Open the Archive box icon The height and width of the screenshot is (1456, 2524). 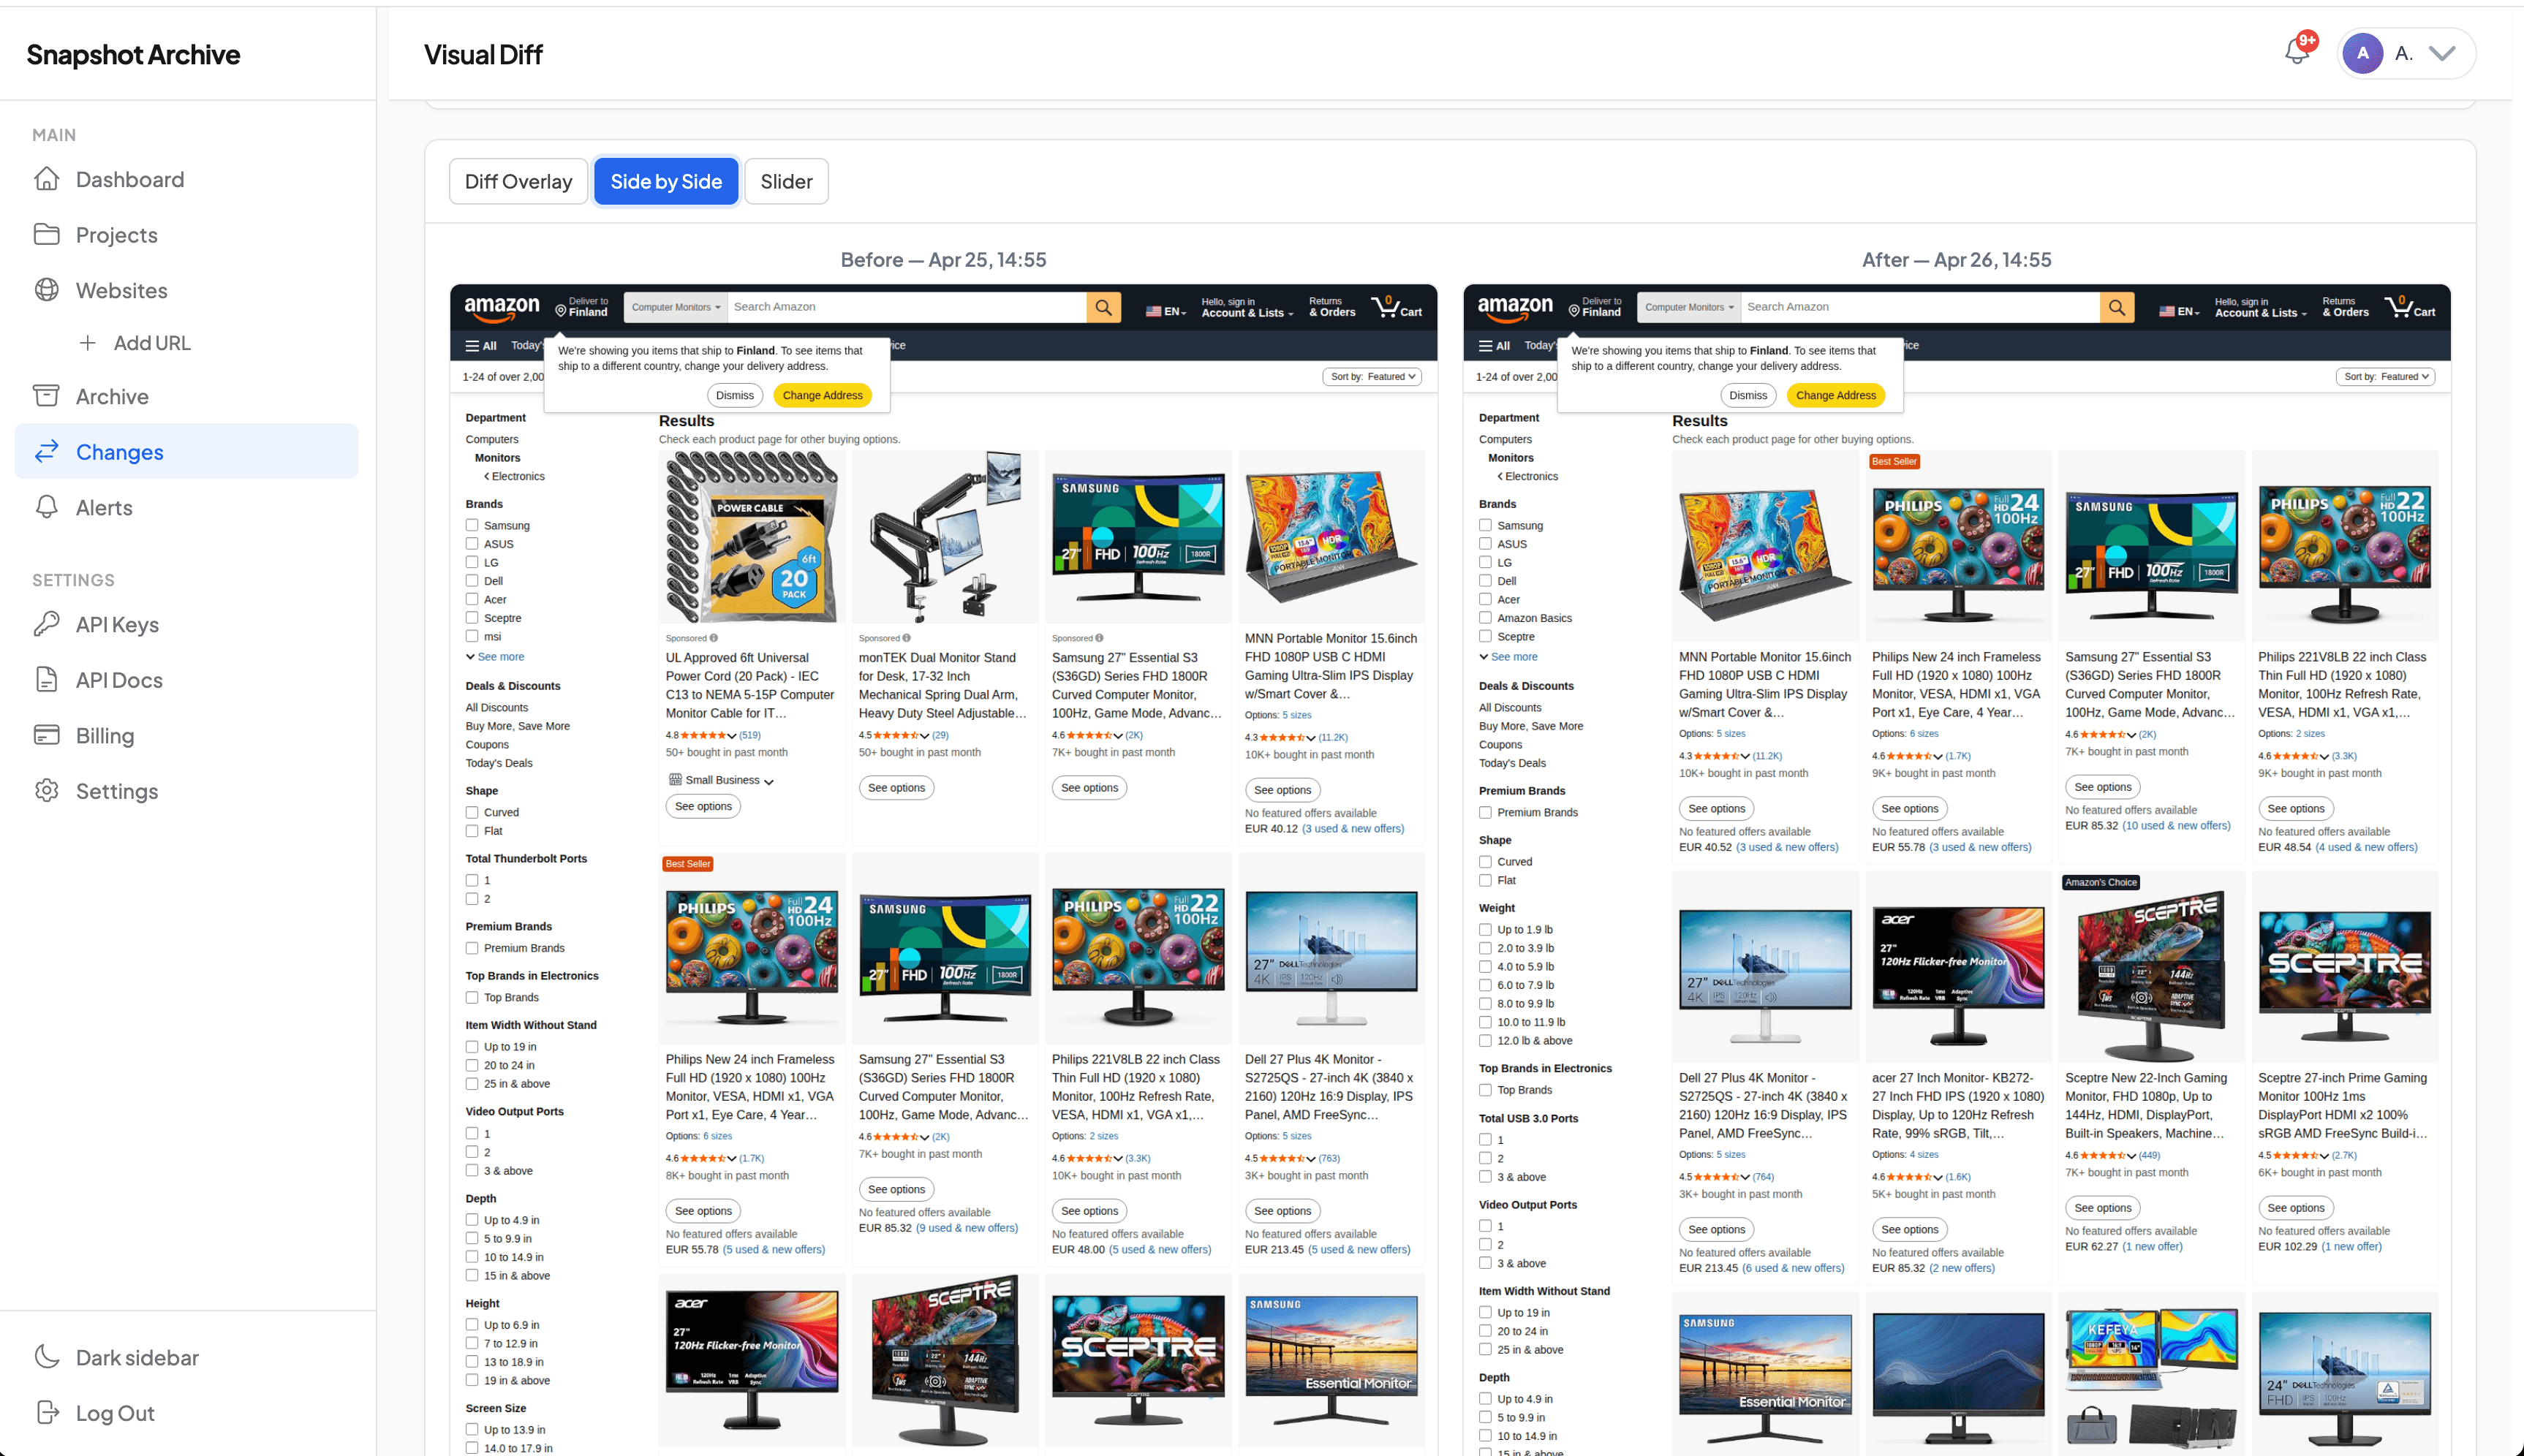pos(47,396)
